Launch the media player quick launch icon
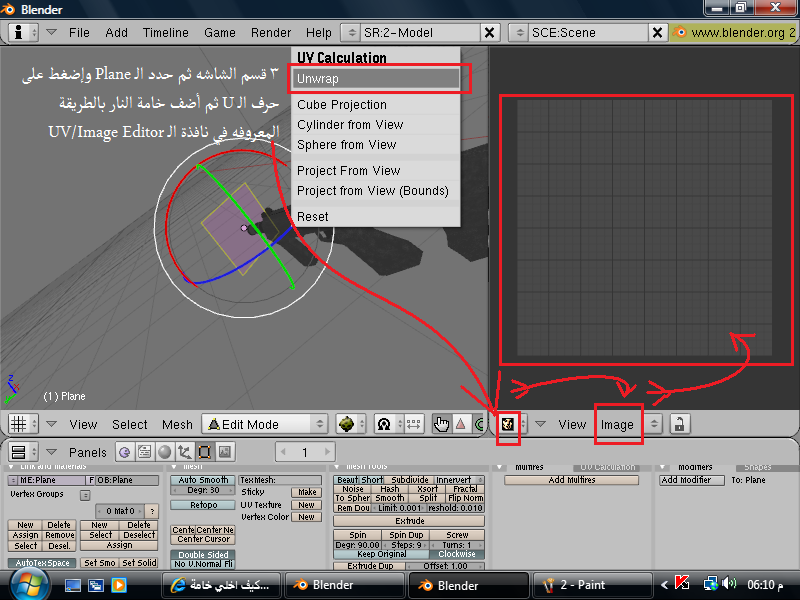 (119, 585)
